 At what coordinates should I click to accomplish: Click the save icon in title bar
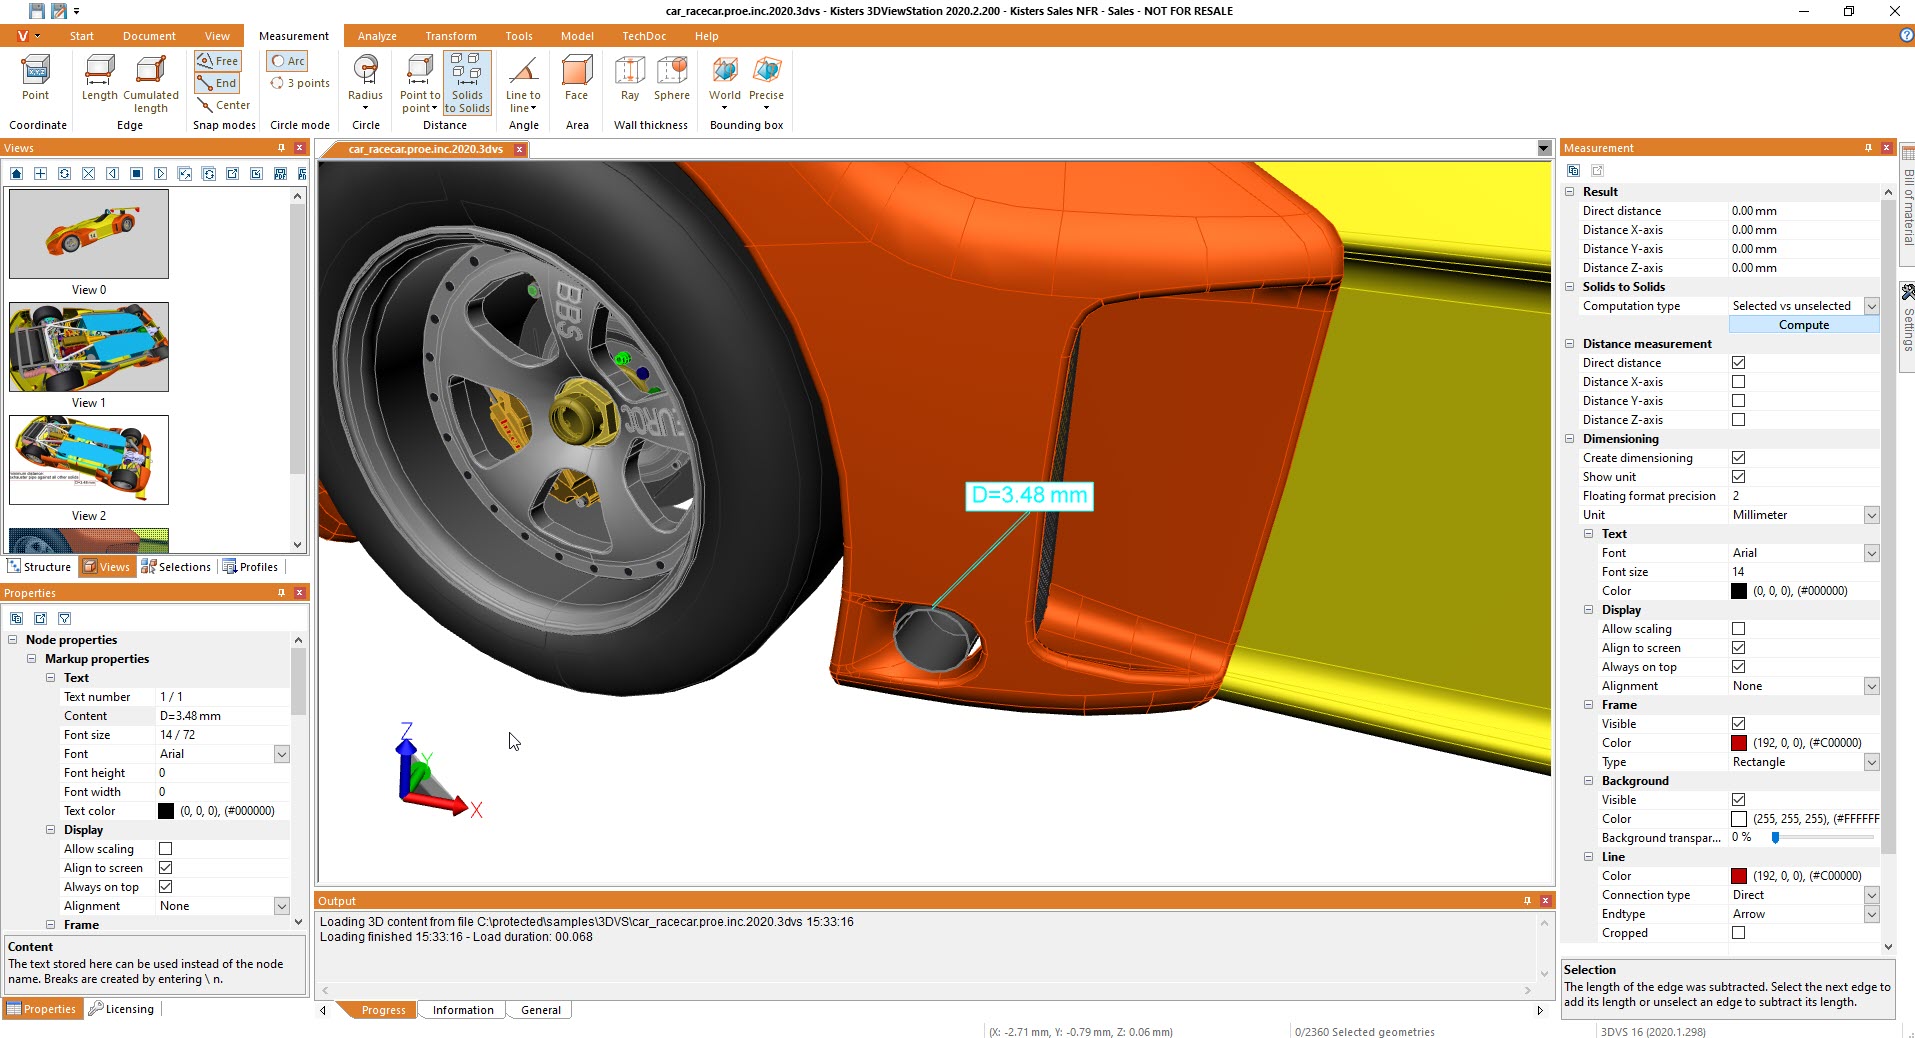tap(37, 11)
